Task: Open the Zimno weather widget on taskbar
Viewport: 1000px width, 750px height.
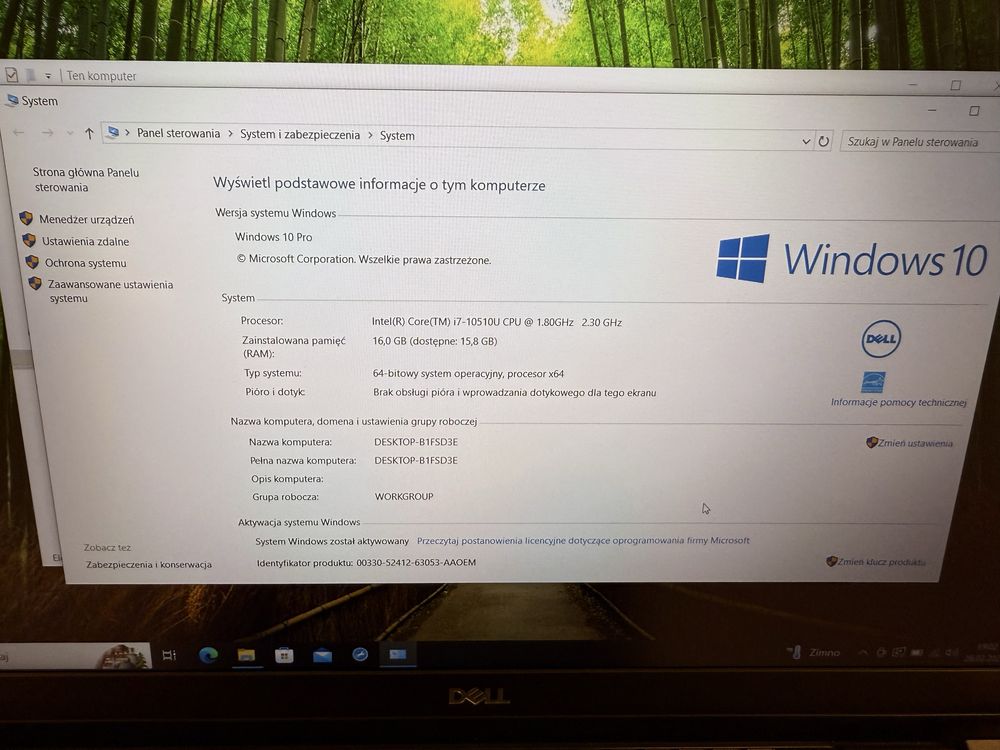Action: (x=815, y=652)
